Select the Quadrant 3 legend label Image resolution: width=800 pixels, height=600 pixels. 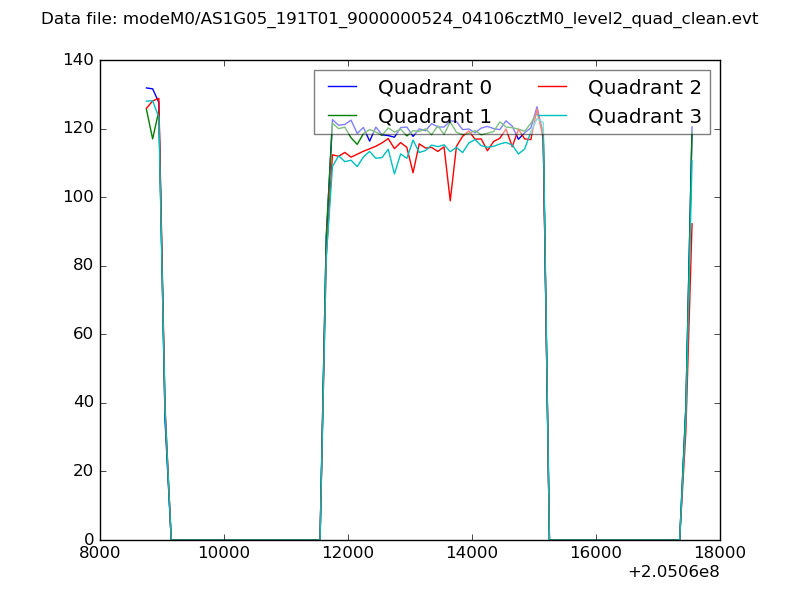point(644,116)
